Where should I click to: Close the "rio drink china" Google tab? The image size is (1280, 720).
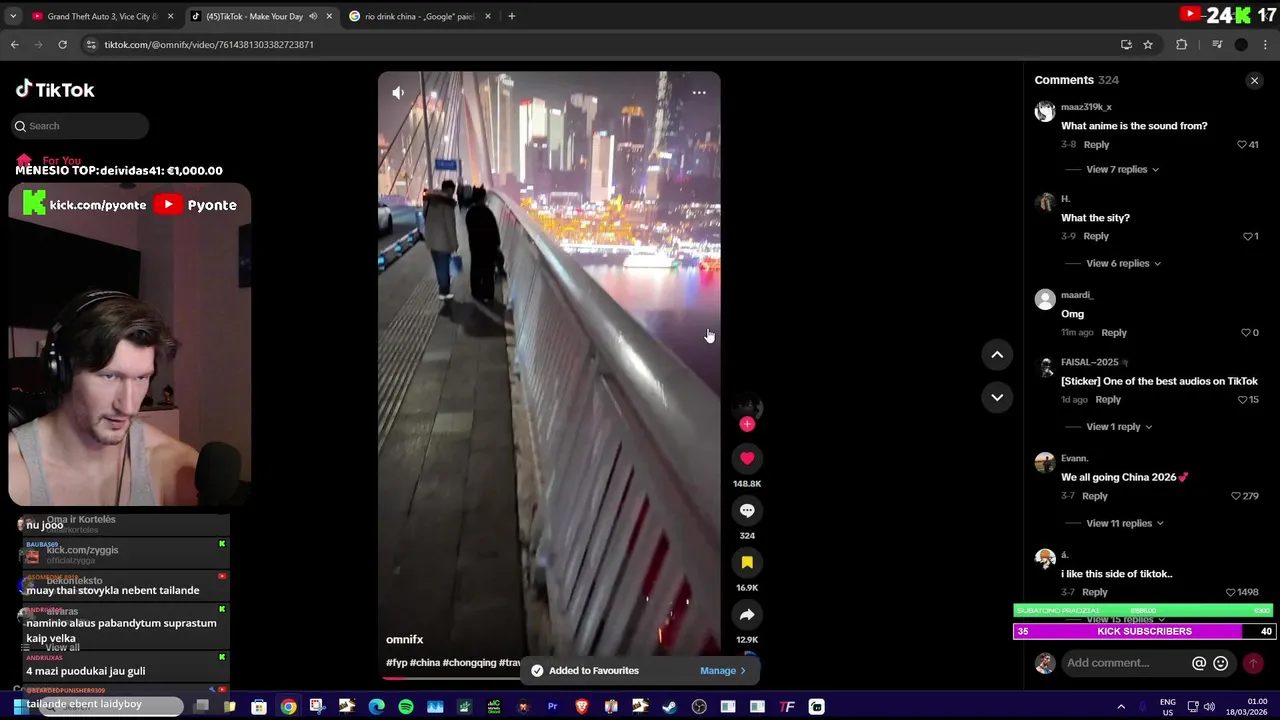pos(488,16)
